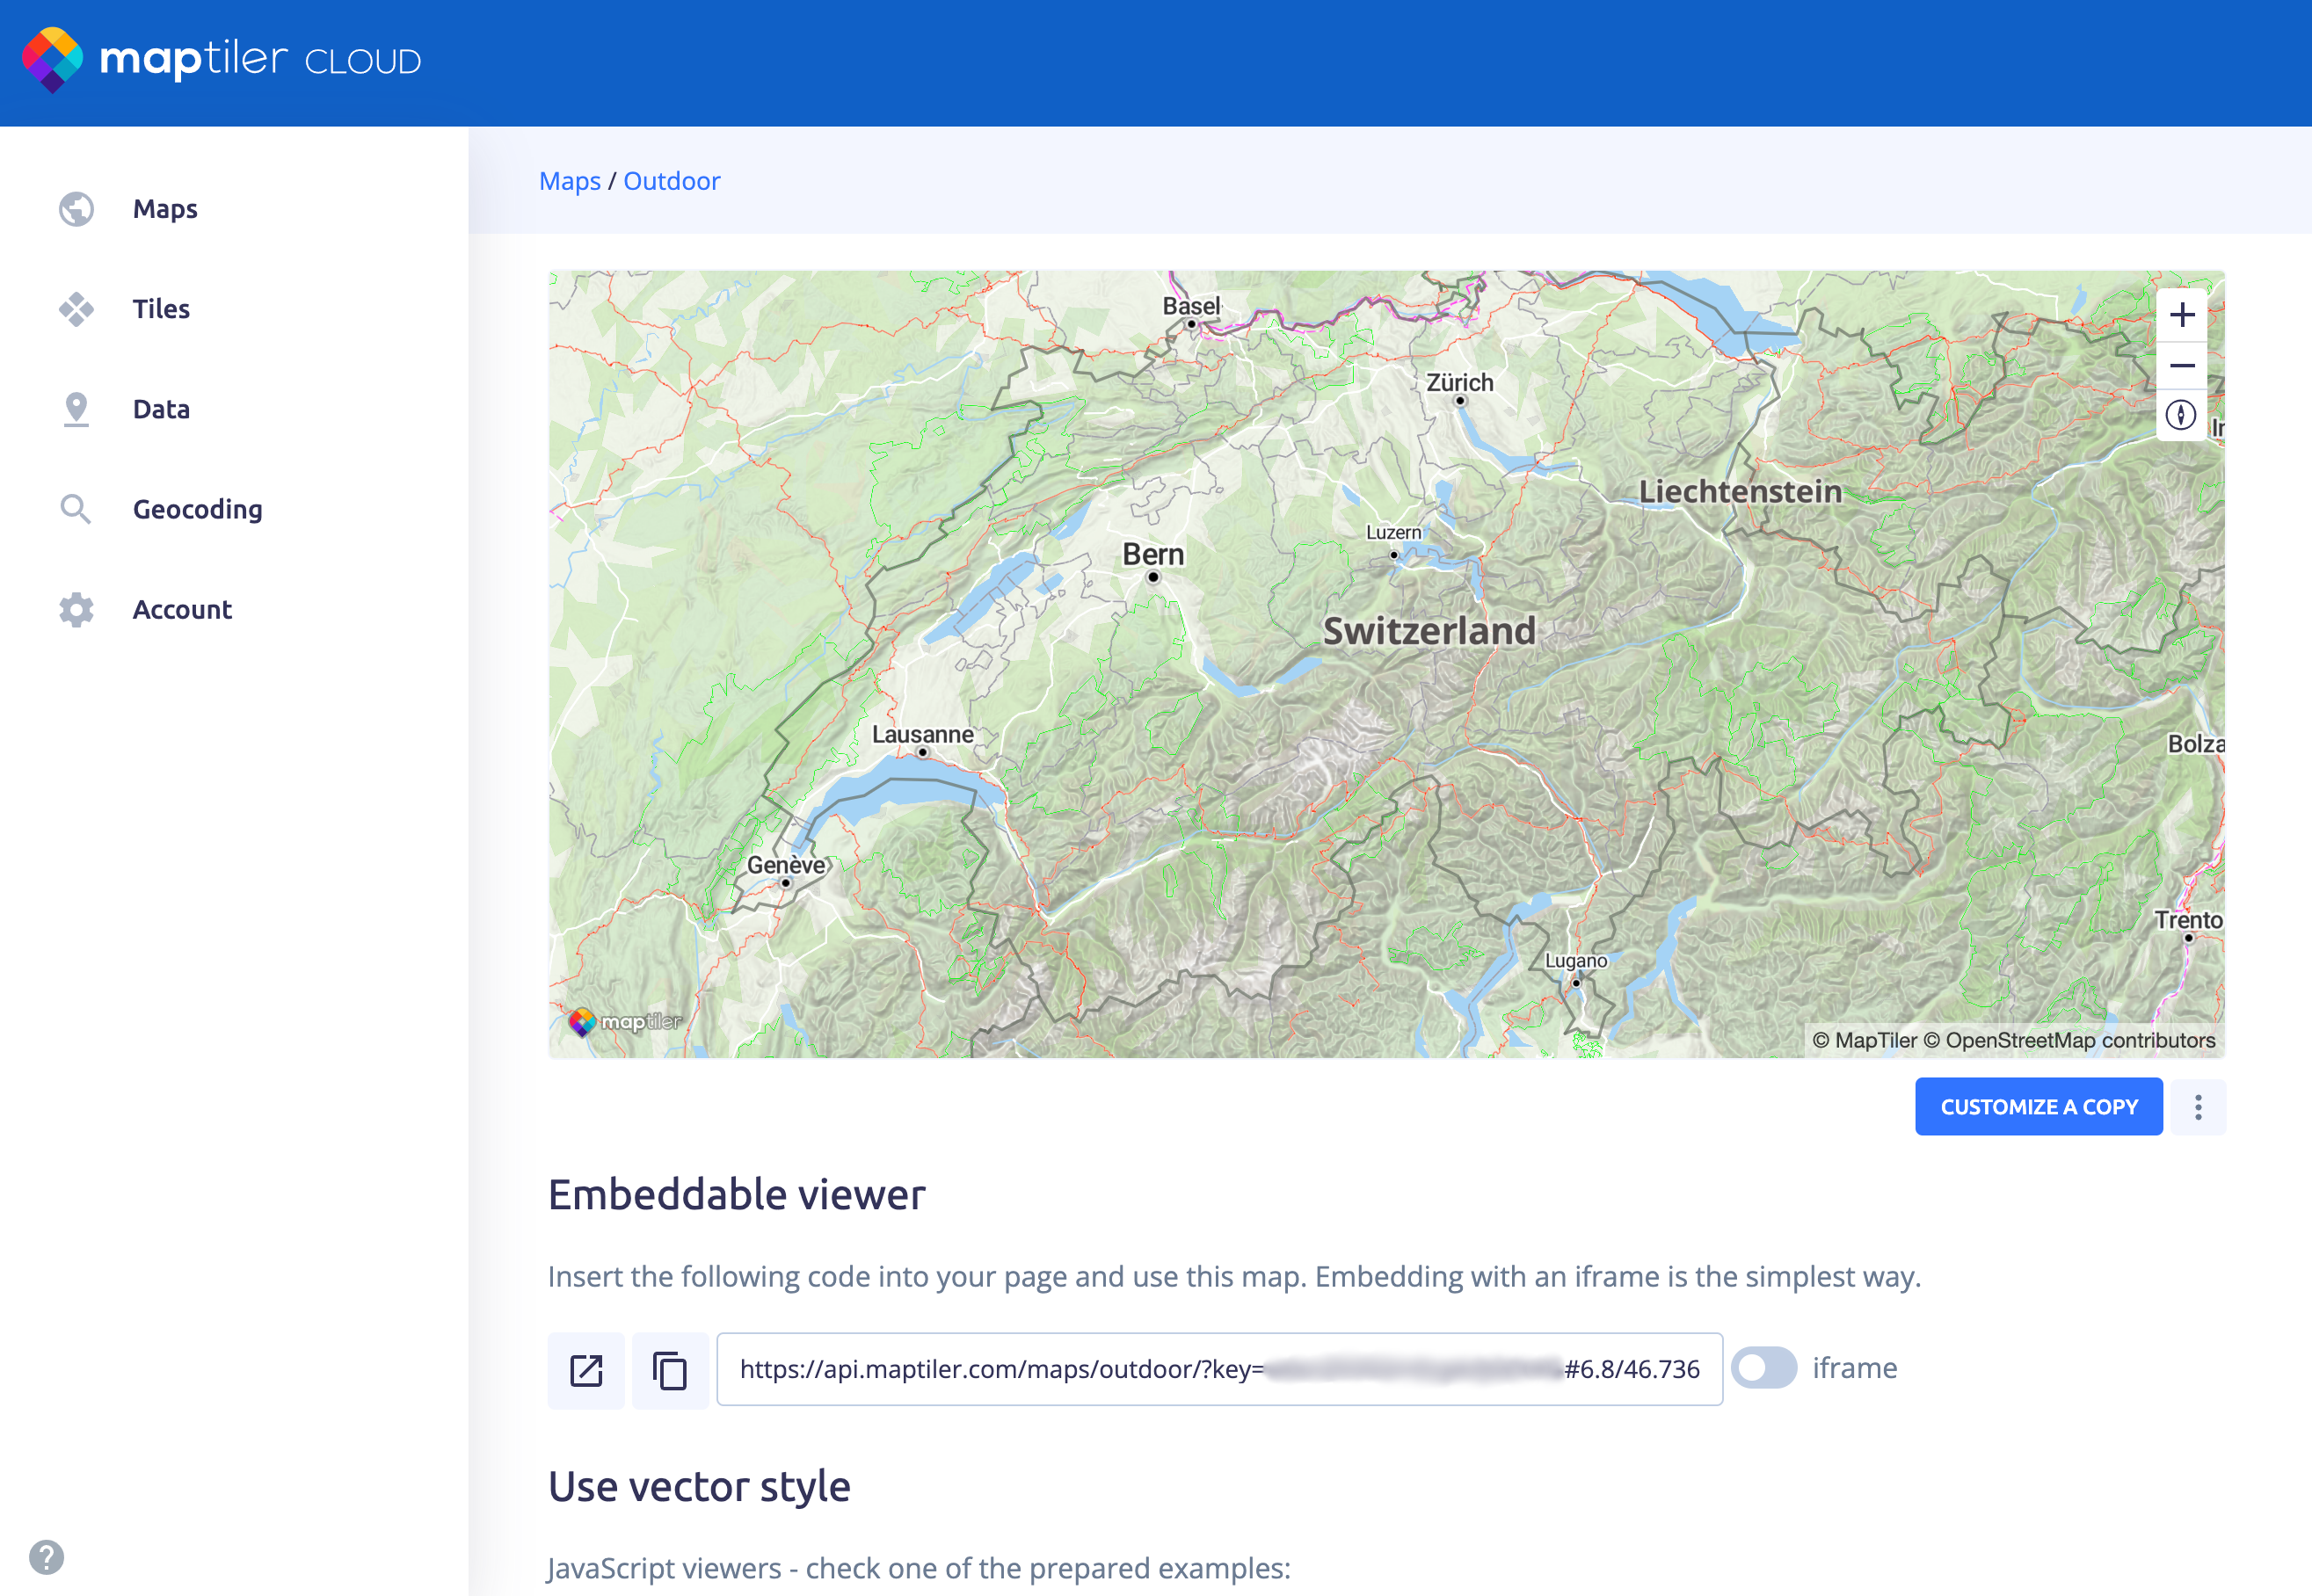The width and height of the screenshot is (2312, 1596).
Task: Click the Maps breadcrumb link
Action: tap(569, 181)
